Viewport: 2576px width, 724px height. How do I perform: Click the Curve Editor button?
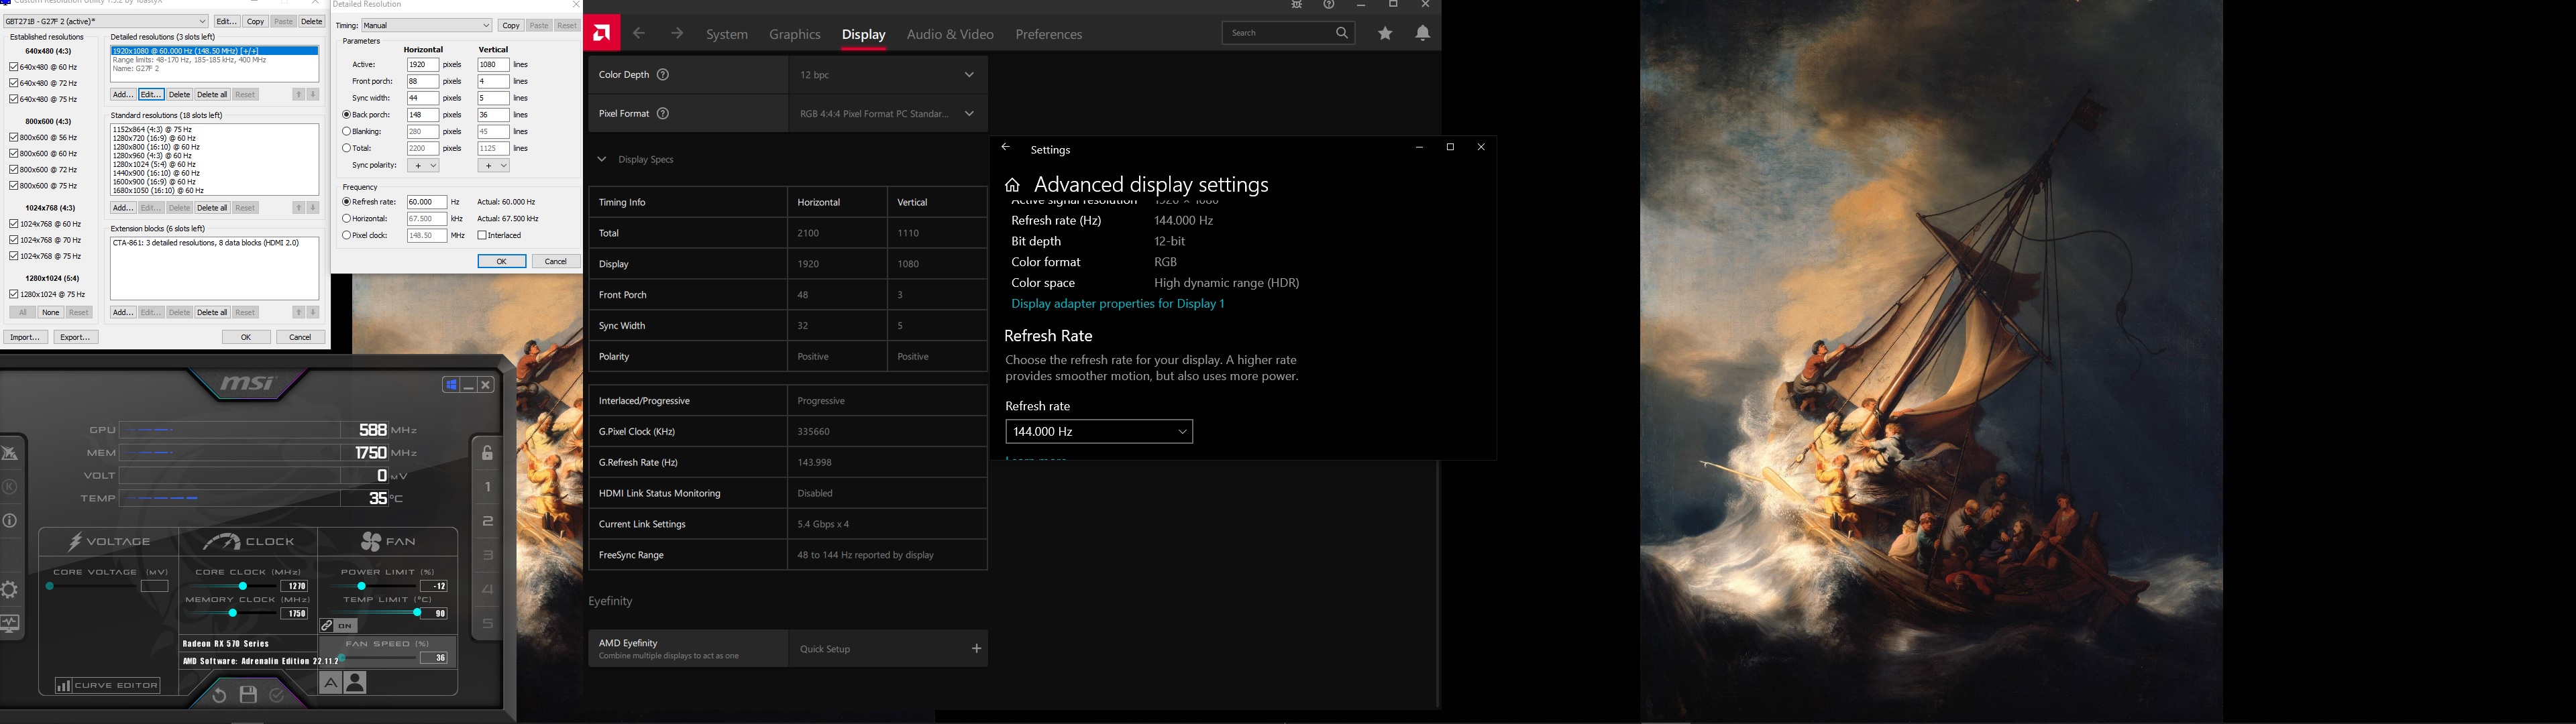pyautogui.click(x=108, y=685)
